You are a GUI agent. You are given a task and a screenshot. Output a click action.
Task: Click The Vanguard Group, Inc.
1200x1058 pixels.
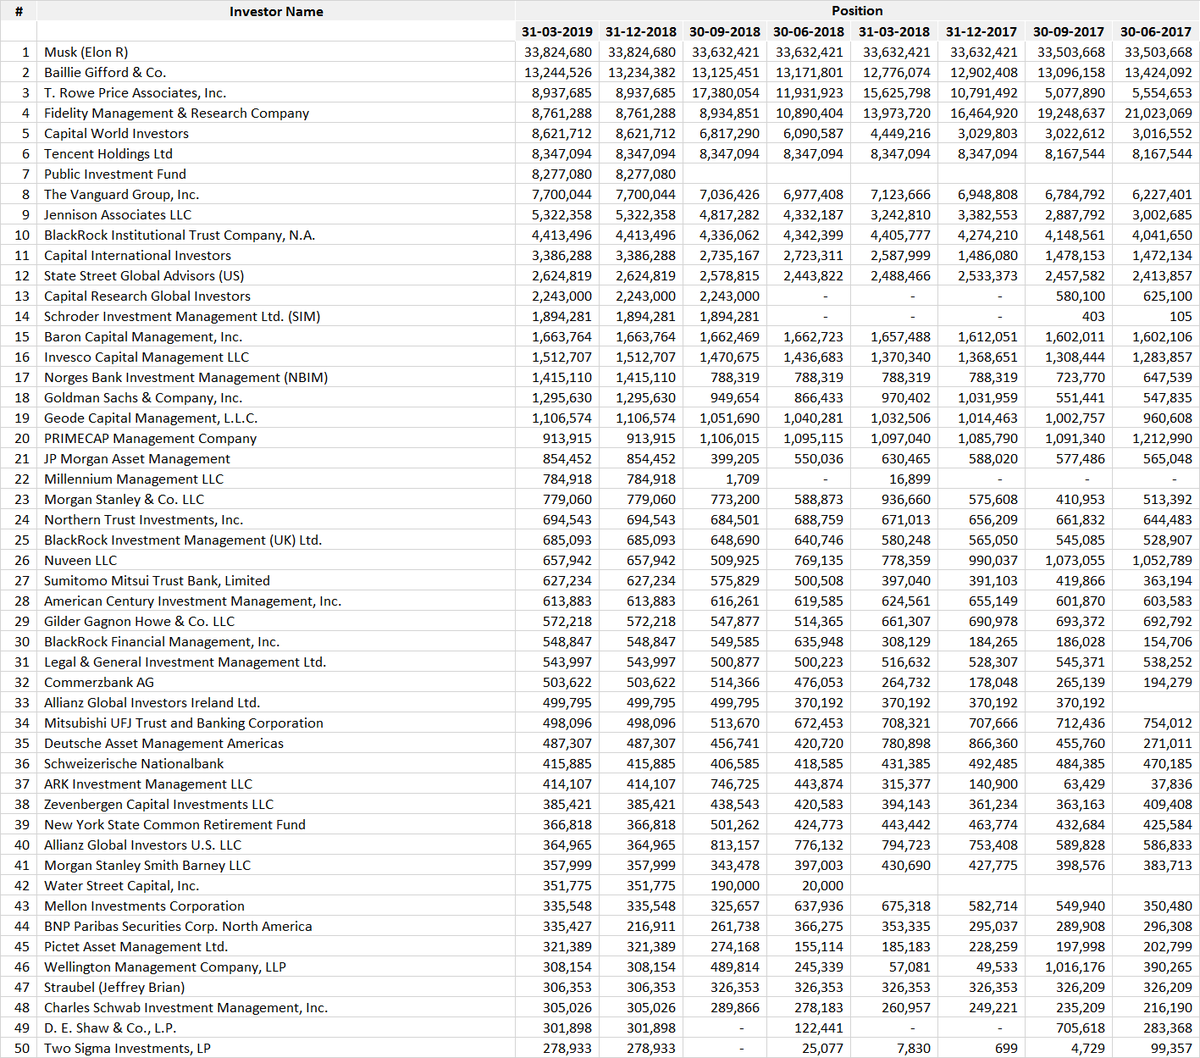[x=121, y=194]
